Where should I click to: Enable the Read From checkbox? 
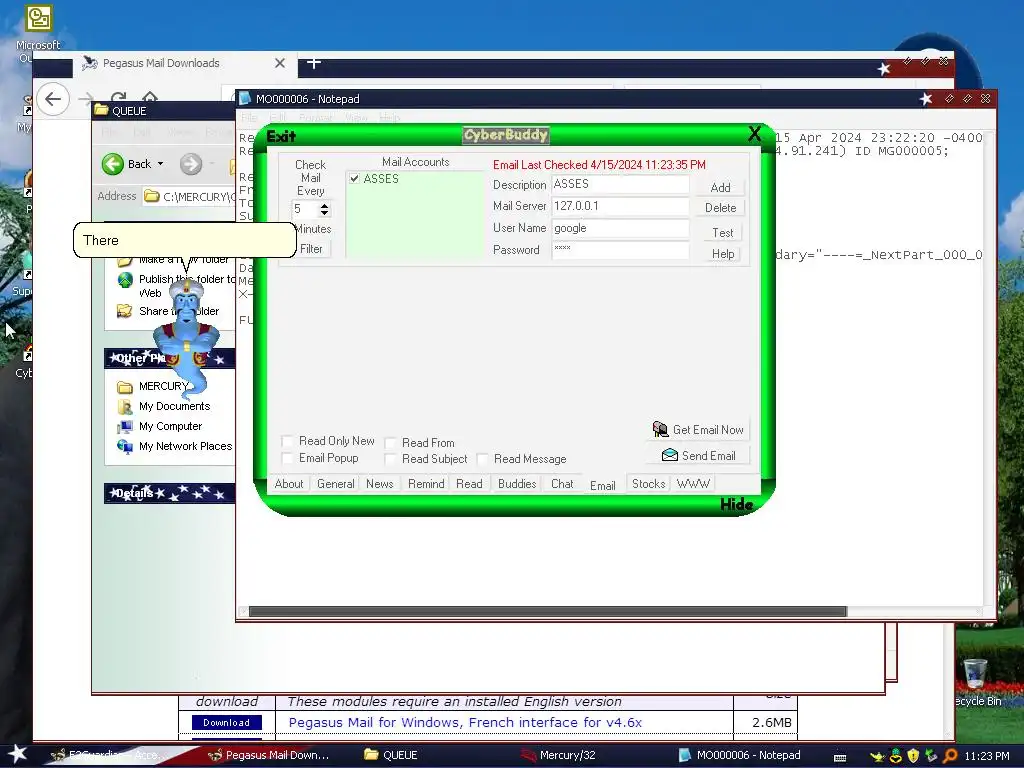click(390, 443)
